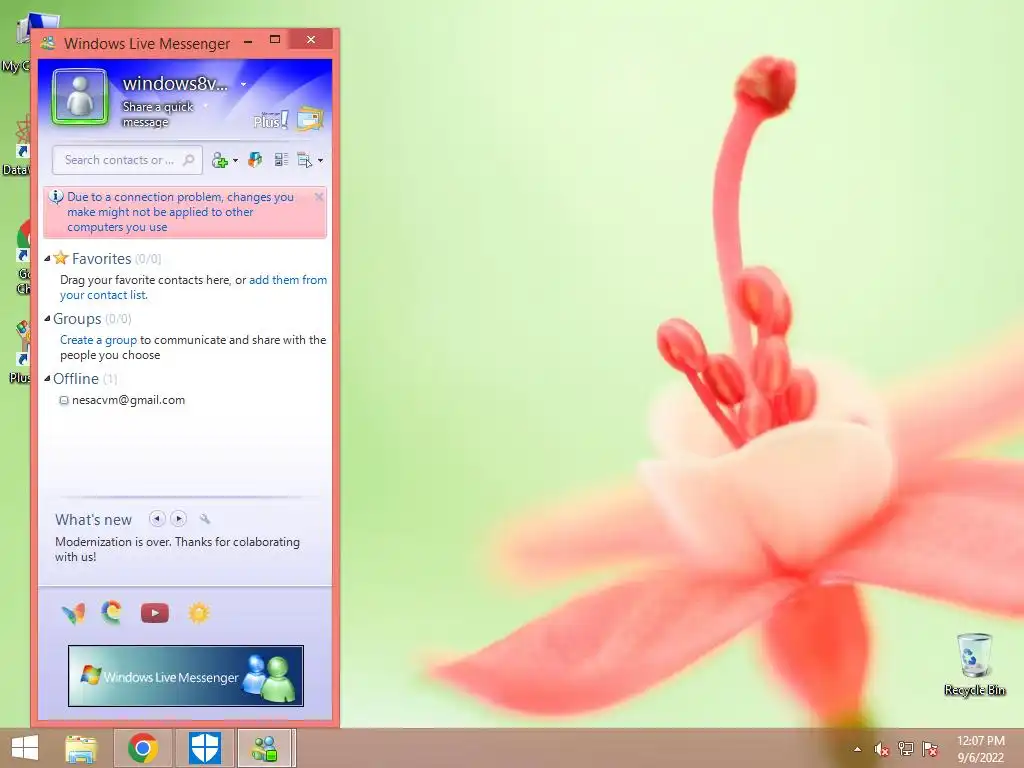Click the Messenger taskbar button
The width and height of the screenshot is (1024, 768).
(x=265, y=748)
